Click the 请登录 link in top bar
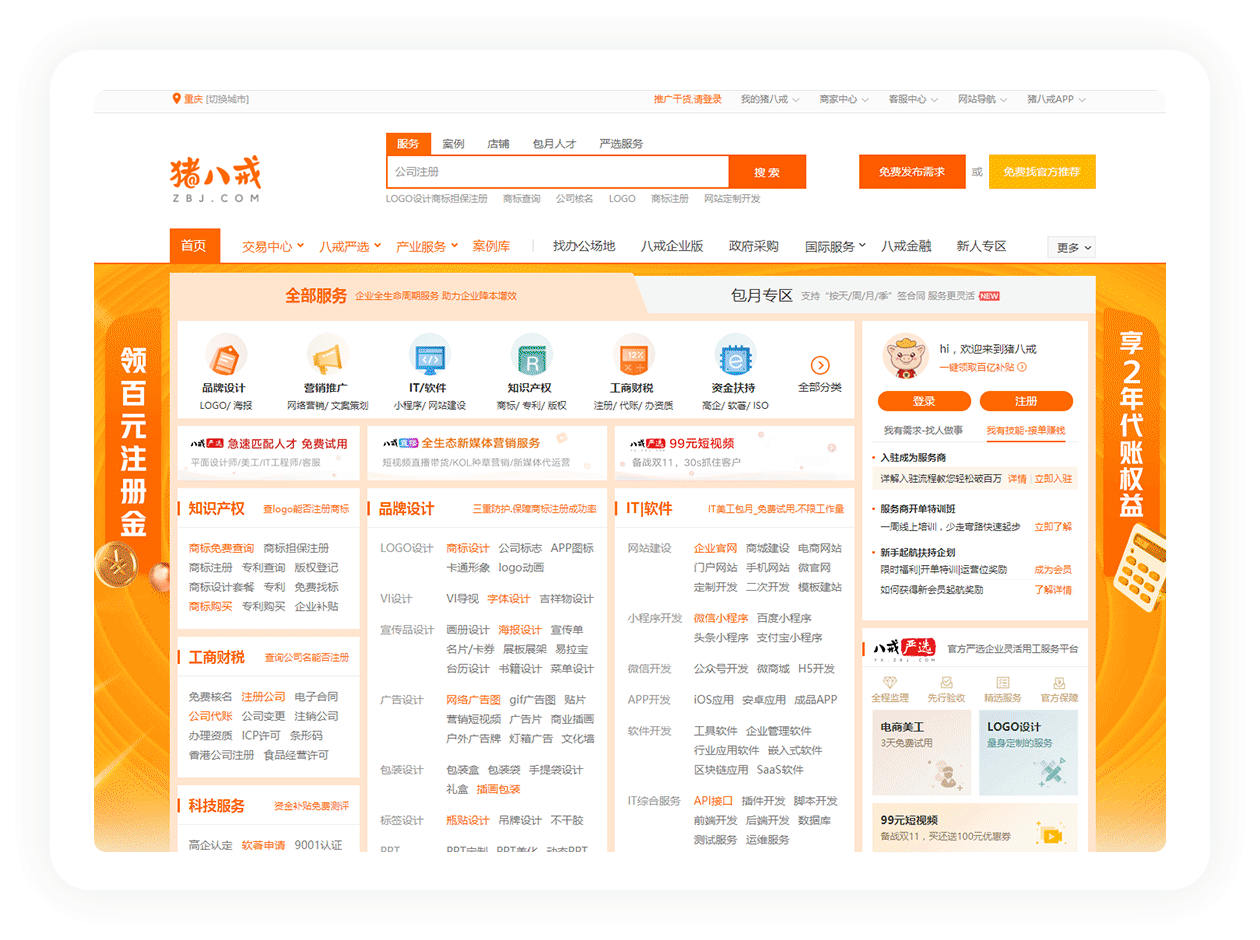Viewport: 1260px width, 940px height. (707, 100)
